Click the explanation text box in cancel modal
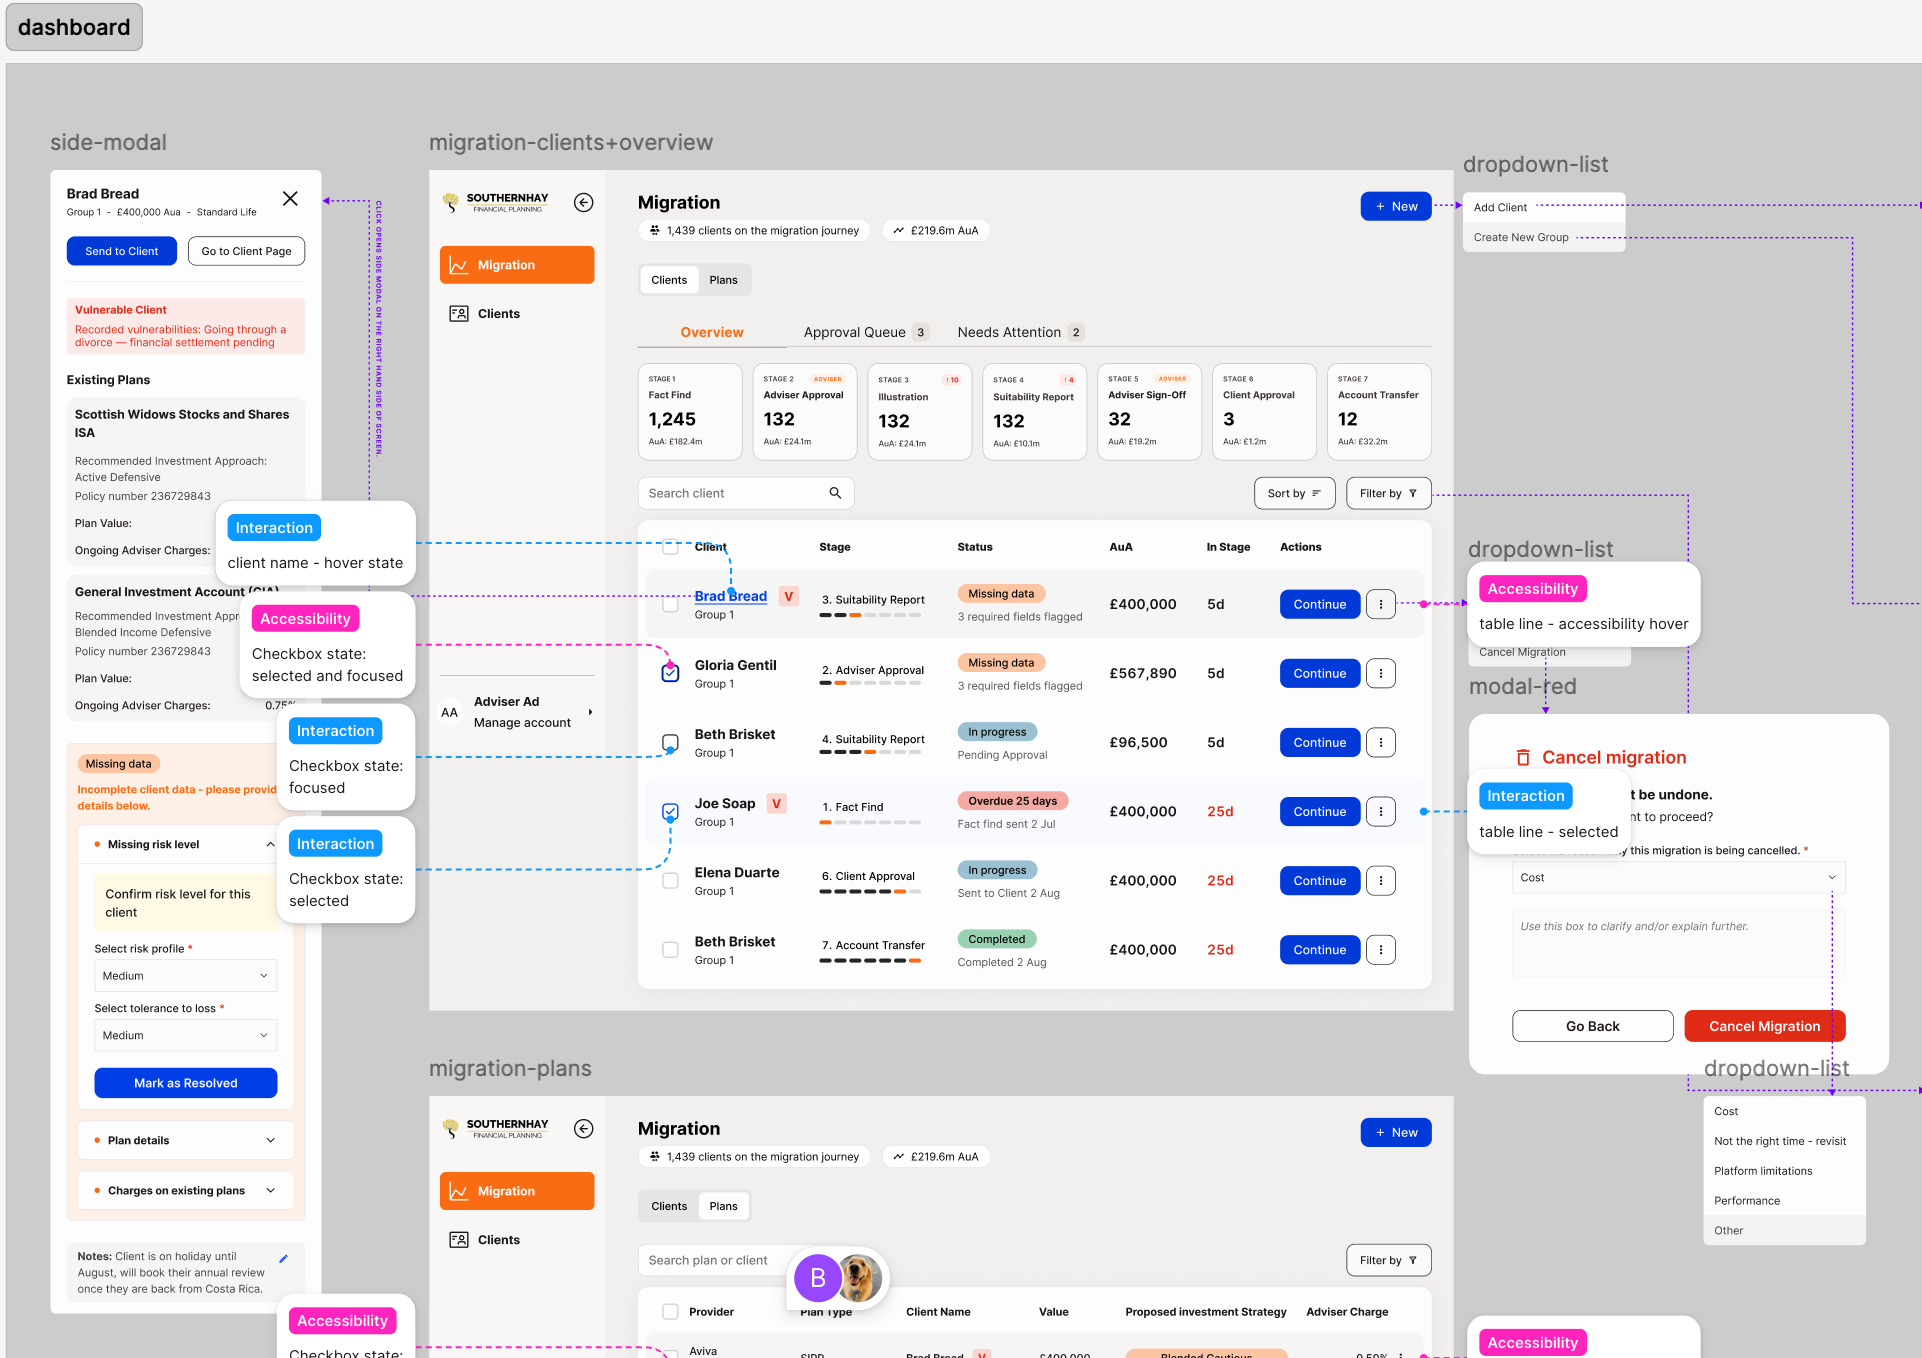Image resolution: width=1922 pixels, height=1358 pixels. point(1678,943)
